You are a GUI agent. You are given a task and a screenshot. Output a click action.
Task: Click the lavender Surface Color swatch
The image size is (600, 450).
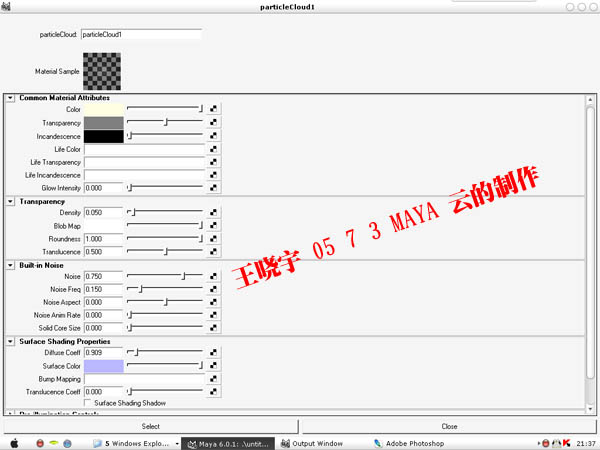coord(104,366)
